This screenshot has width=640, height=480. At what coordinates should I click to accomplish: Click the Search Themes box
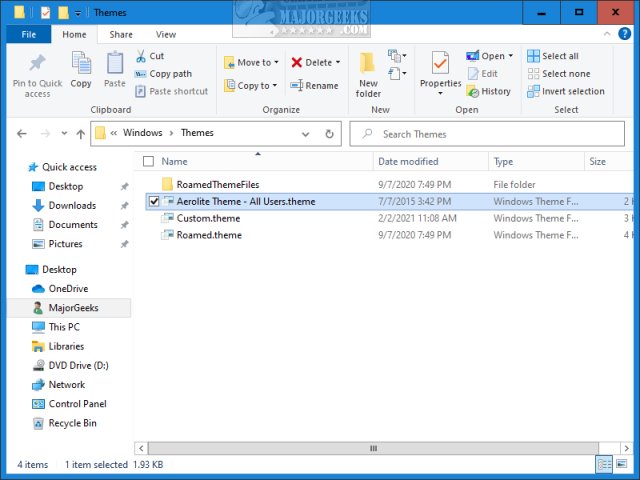tap(487, 134)
